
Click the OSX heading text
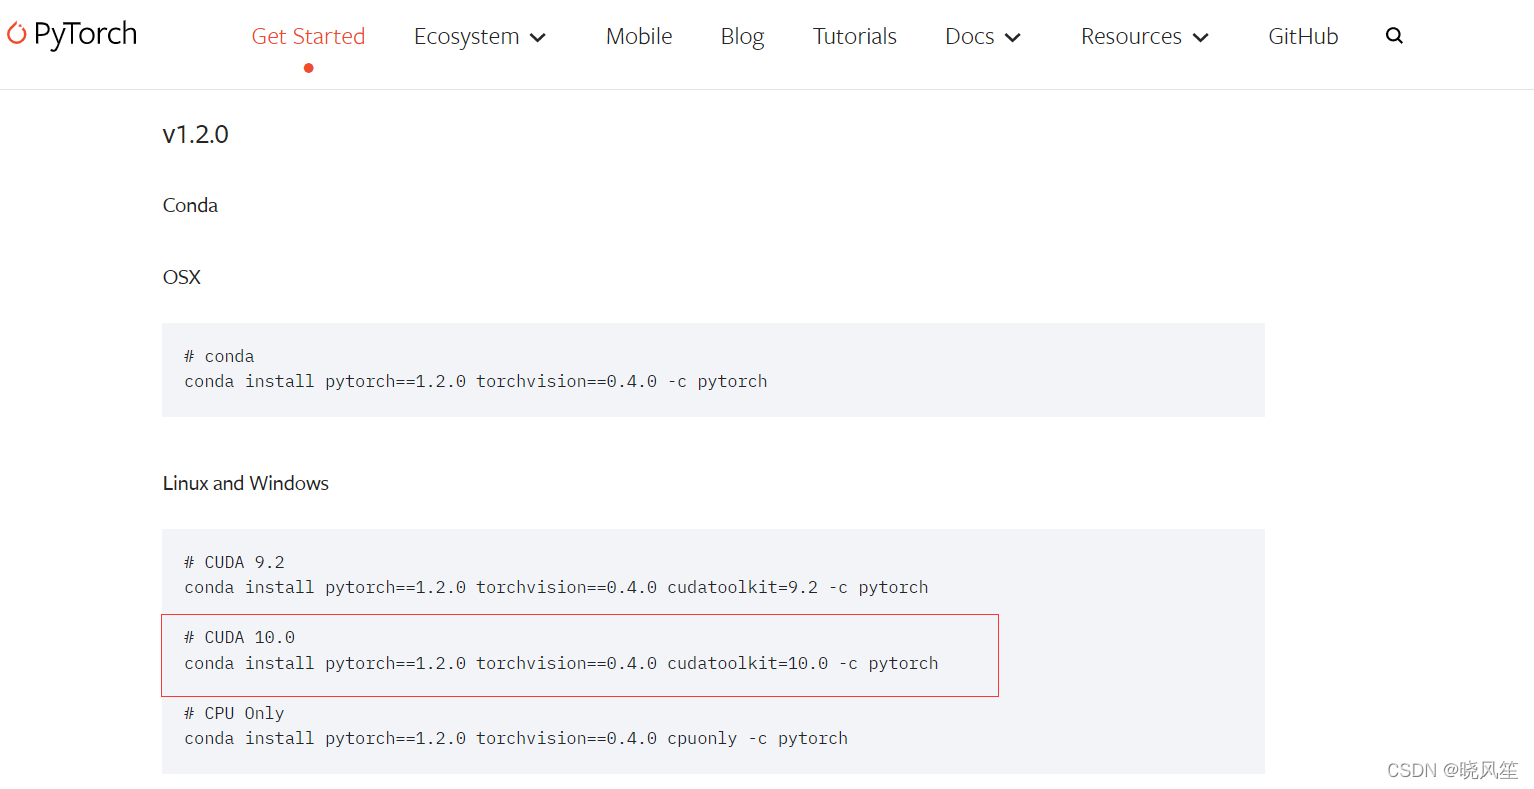point(181,277)
